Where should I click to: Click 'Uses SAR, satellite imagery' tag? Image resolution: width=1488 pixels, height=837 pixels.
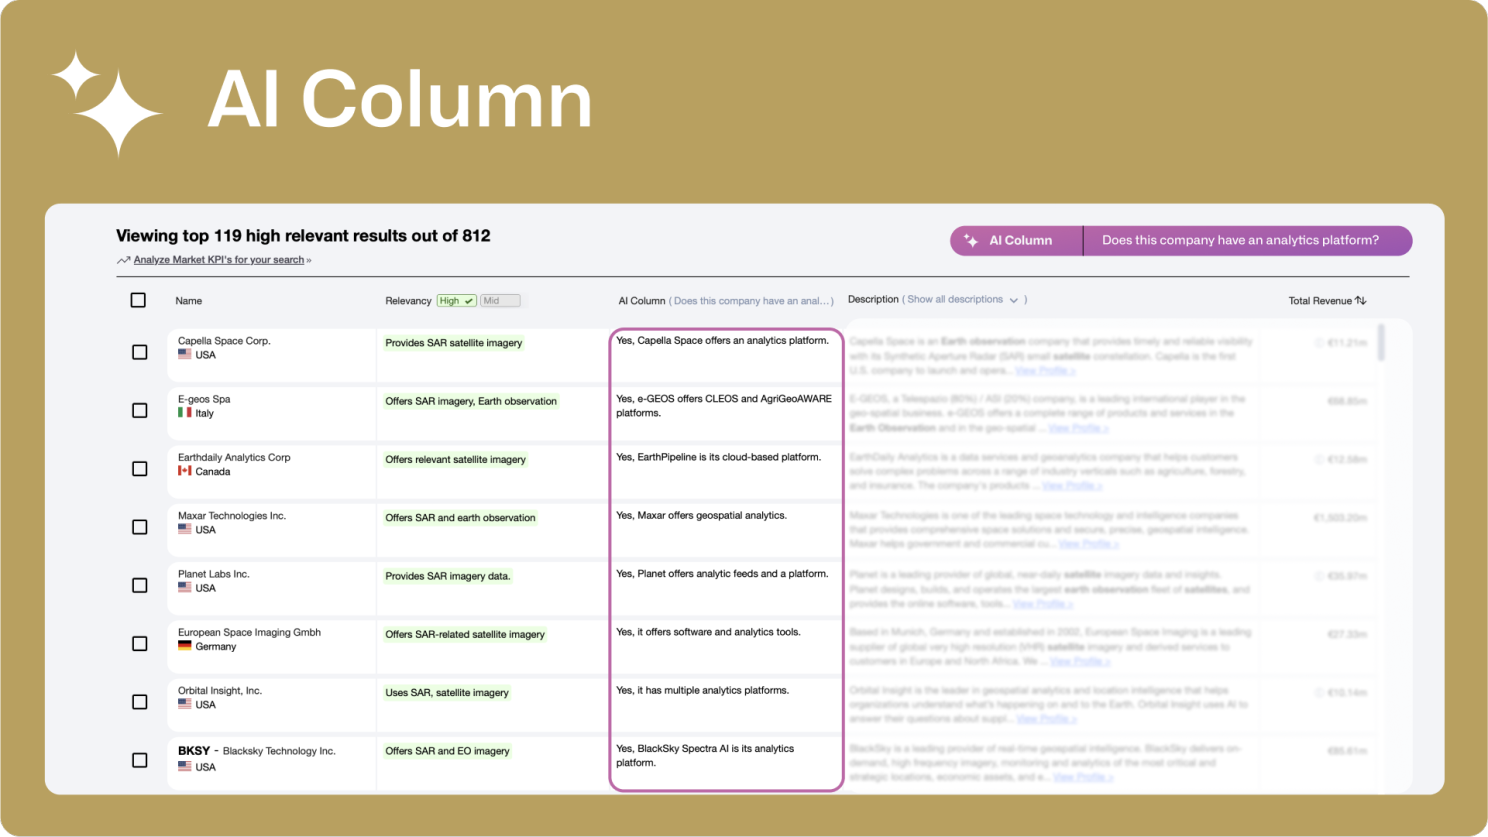(447, 693)
